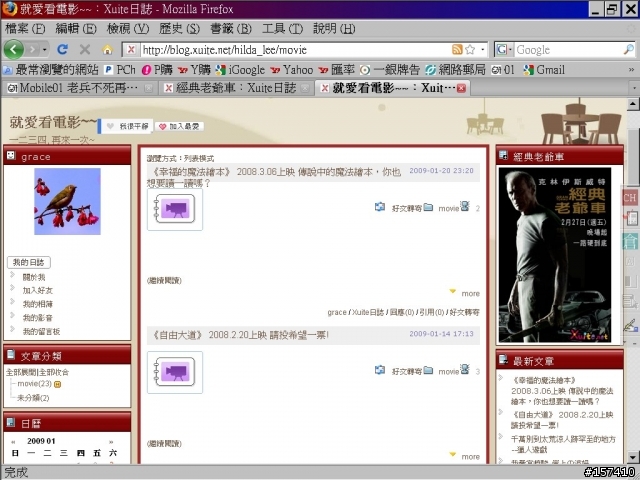Click the grace bird profile picture

67,201
